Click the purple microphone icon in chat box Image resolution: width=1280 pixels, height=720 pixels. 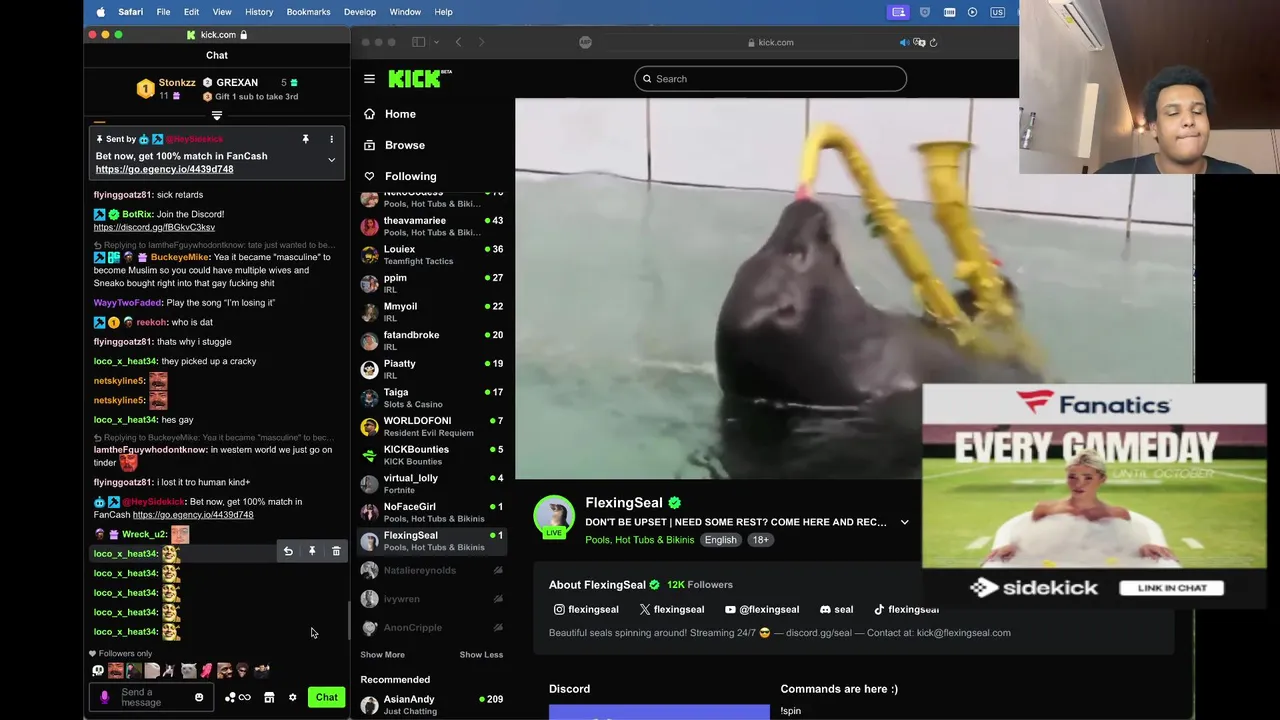click(x=104, y=697)
